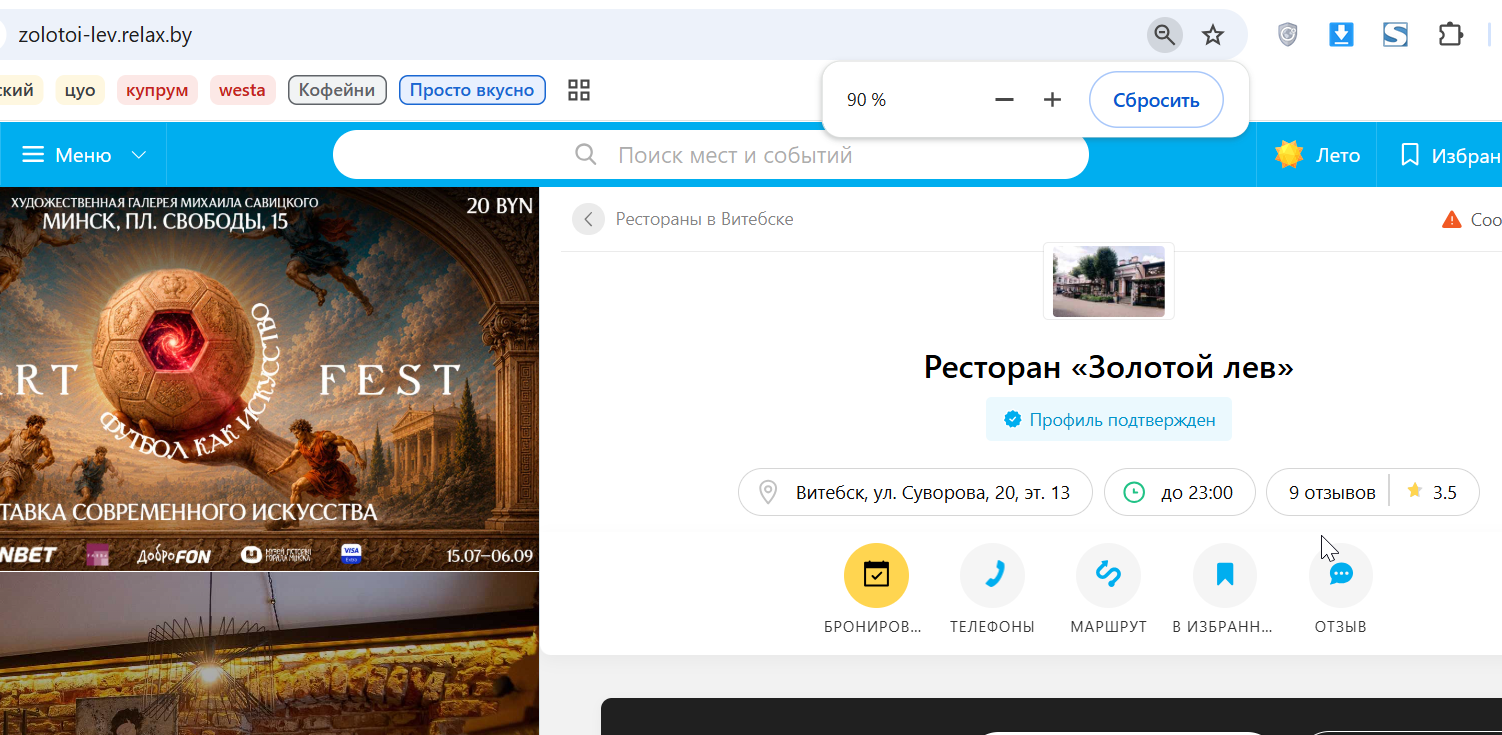Click the 3.5 star rating
The image size is (1502, 735).
(1432, 492)
